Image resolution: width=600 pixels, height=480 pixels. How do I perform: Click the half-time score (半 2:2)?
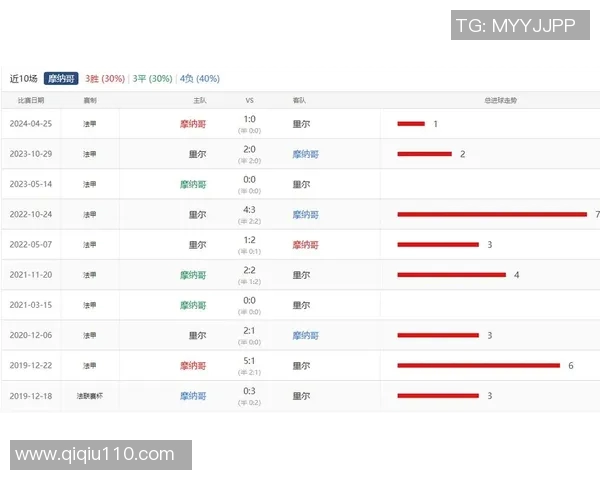(249, 222)
